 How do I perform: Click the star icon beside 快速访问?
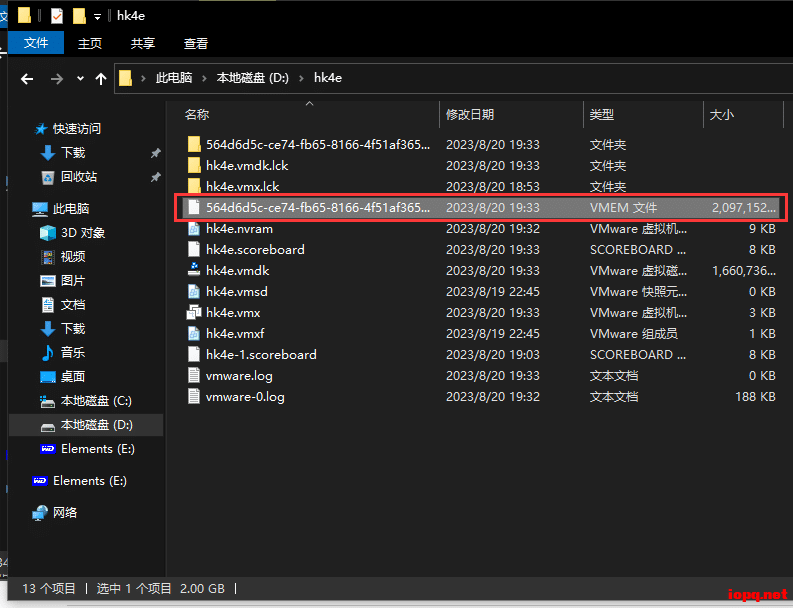click(x=40, y=129)
